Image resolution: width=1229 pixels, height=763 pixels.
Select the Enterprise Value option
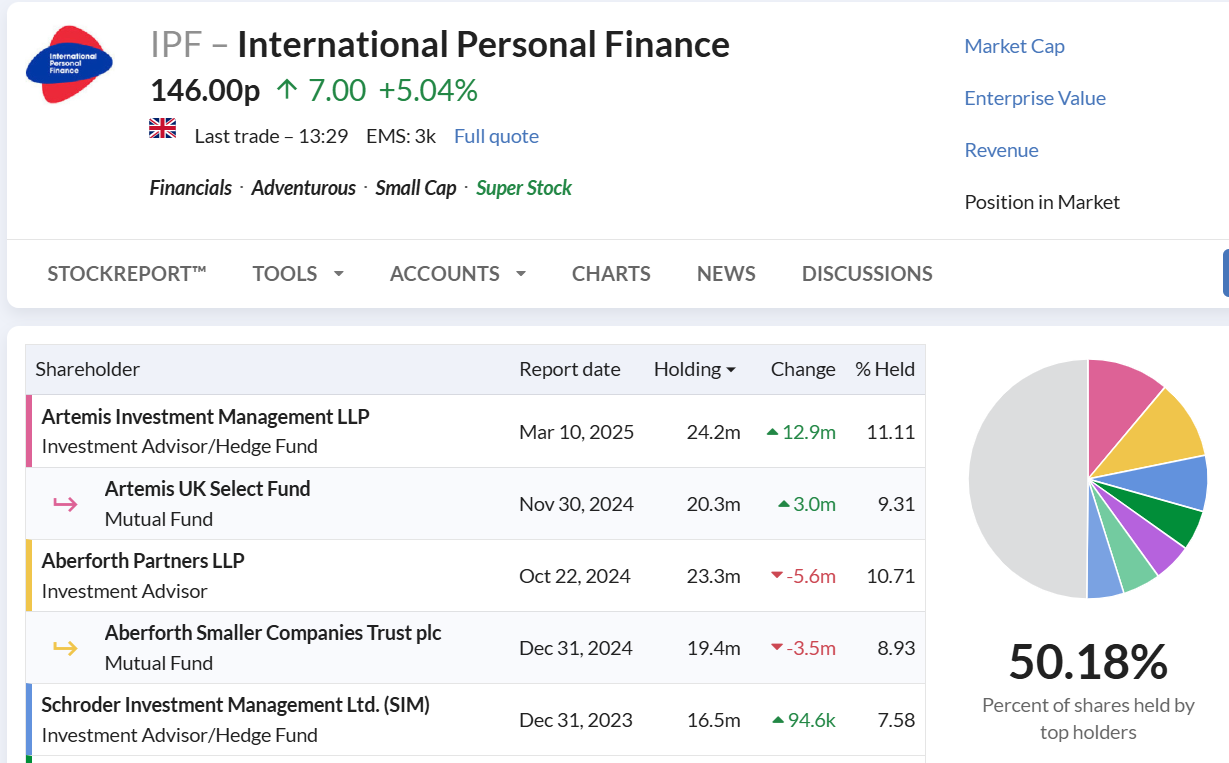point(1035,98)
